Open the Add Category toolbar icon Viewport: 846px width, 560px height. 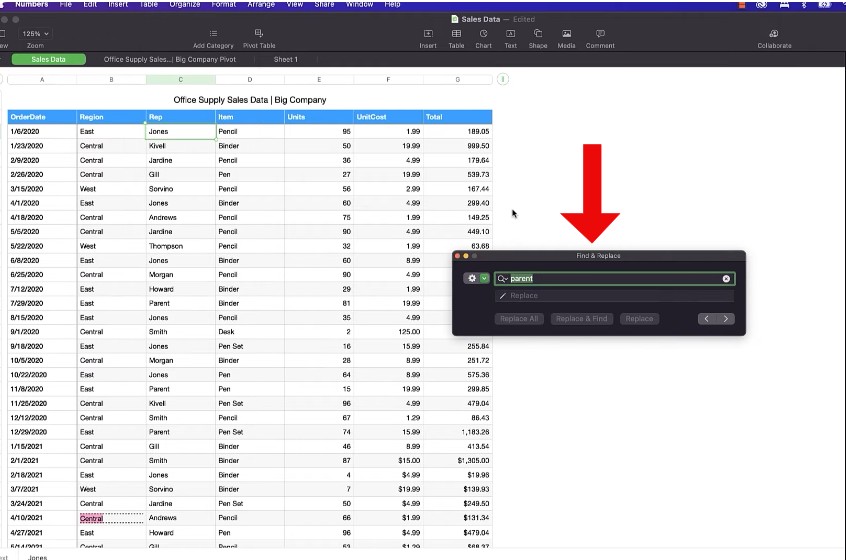tap(213, 33)
